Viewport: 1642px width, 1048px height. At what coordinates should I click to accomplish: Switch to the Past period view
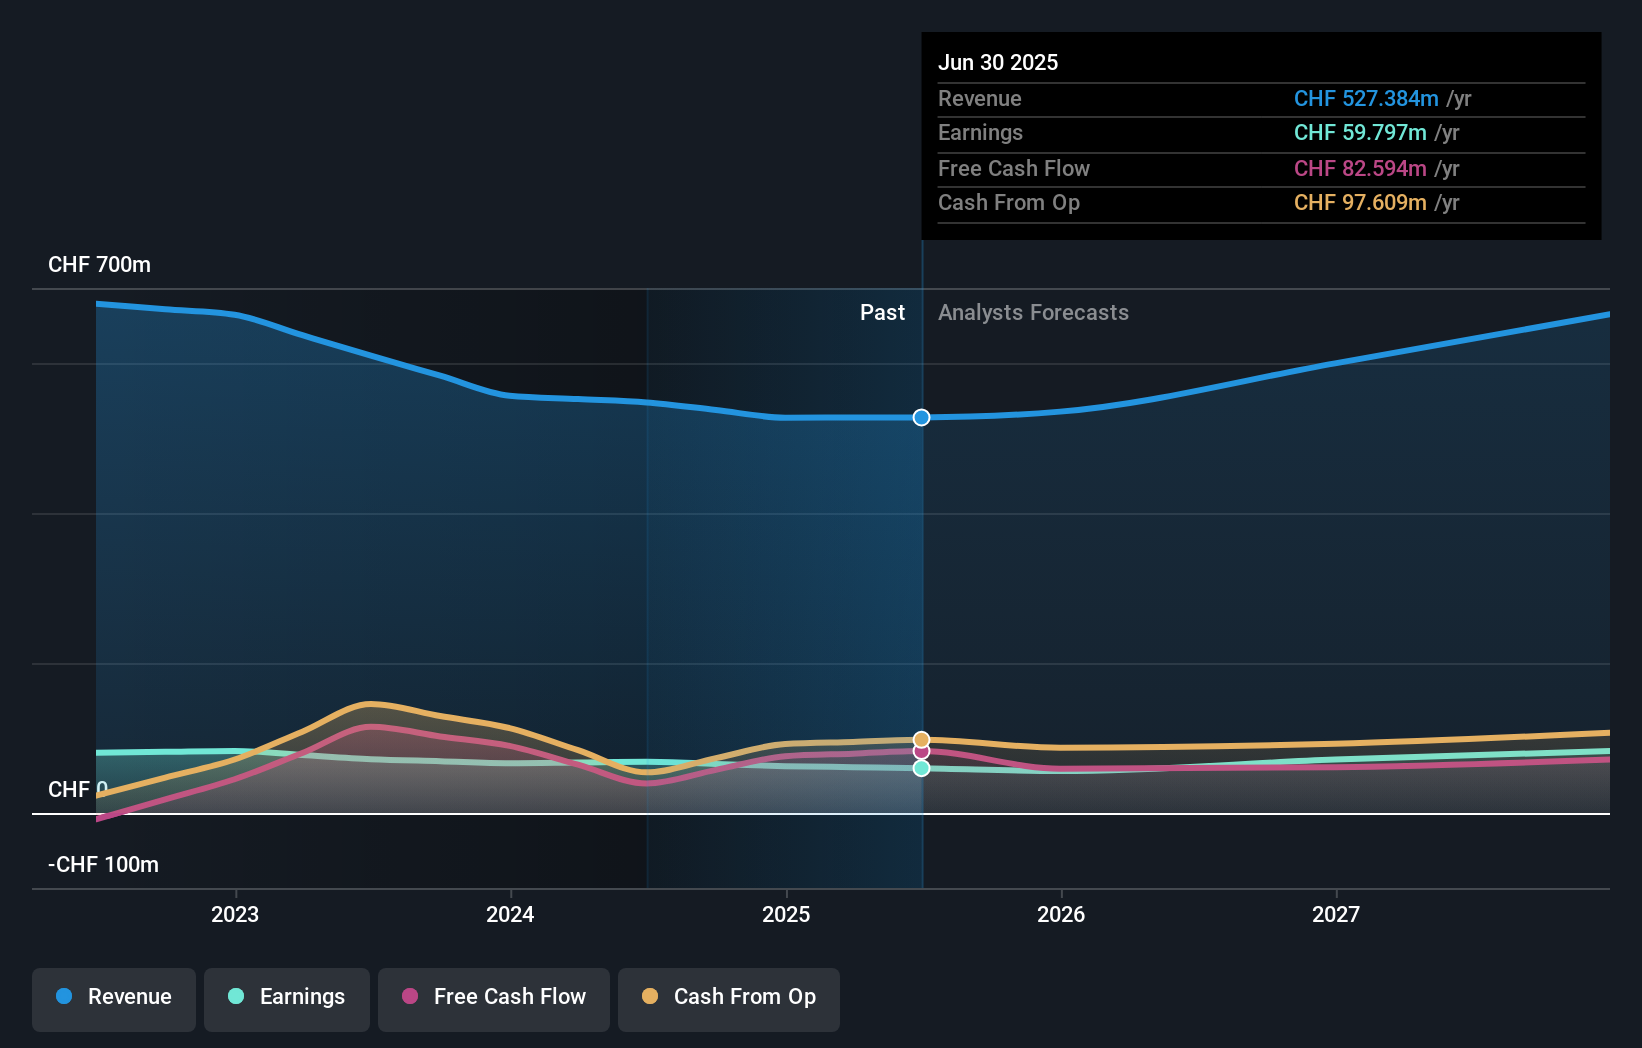[x=881, y=312]
